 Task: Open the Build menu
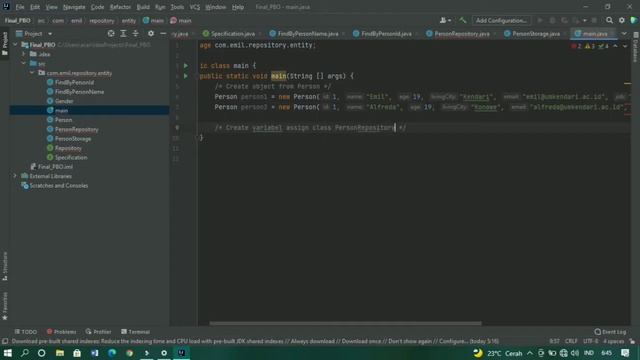143,7
